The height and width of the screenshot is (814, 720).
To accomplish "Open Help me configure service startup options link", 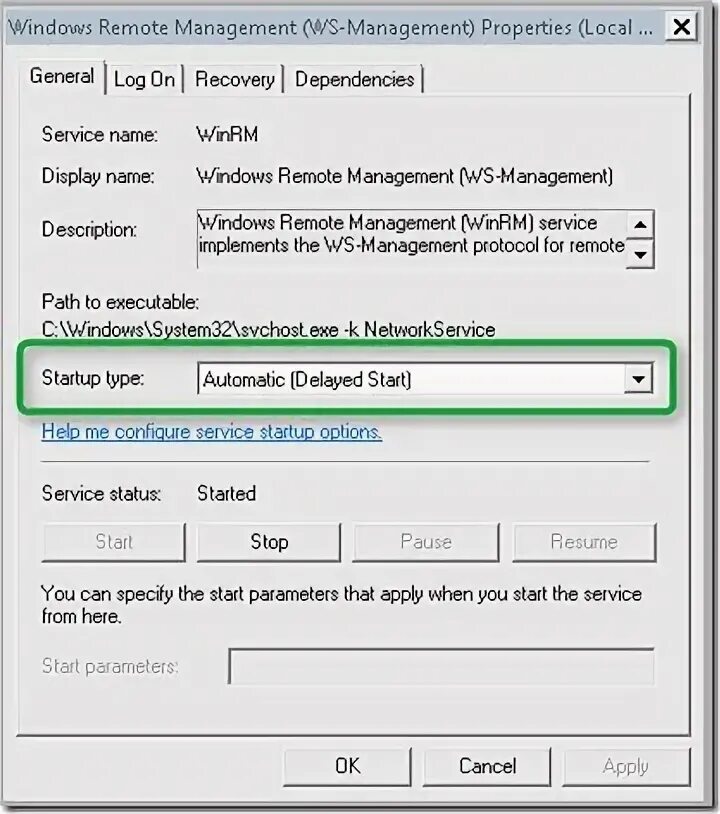I will pyautogui.click(x=212, y=432).
